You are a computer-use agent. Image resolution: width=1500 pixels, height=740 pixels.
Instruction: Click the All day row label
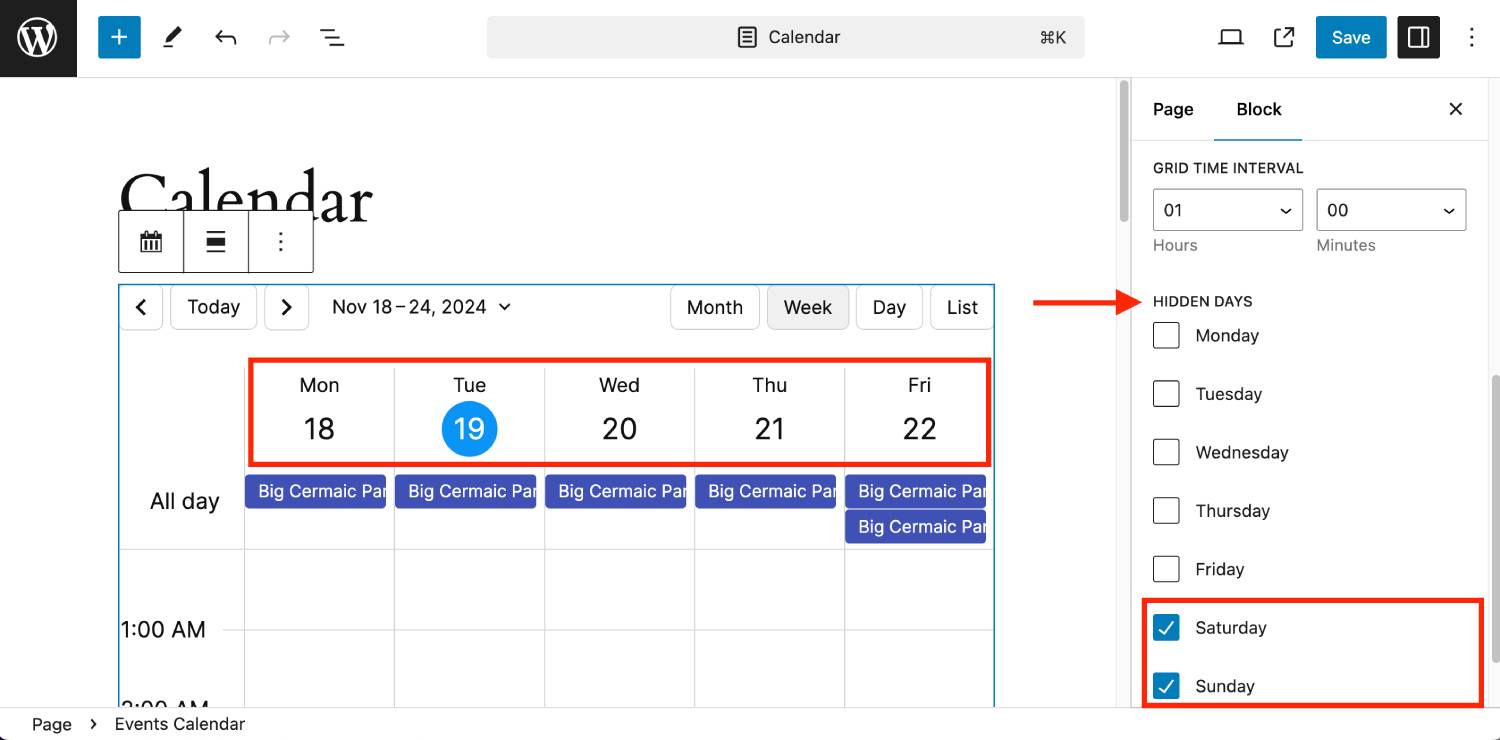click(x=185, y=501)
